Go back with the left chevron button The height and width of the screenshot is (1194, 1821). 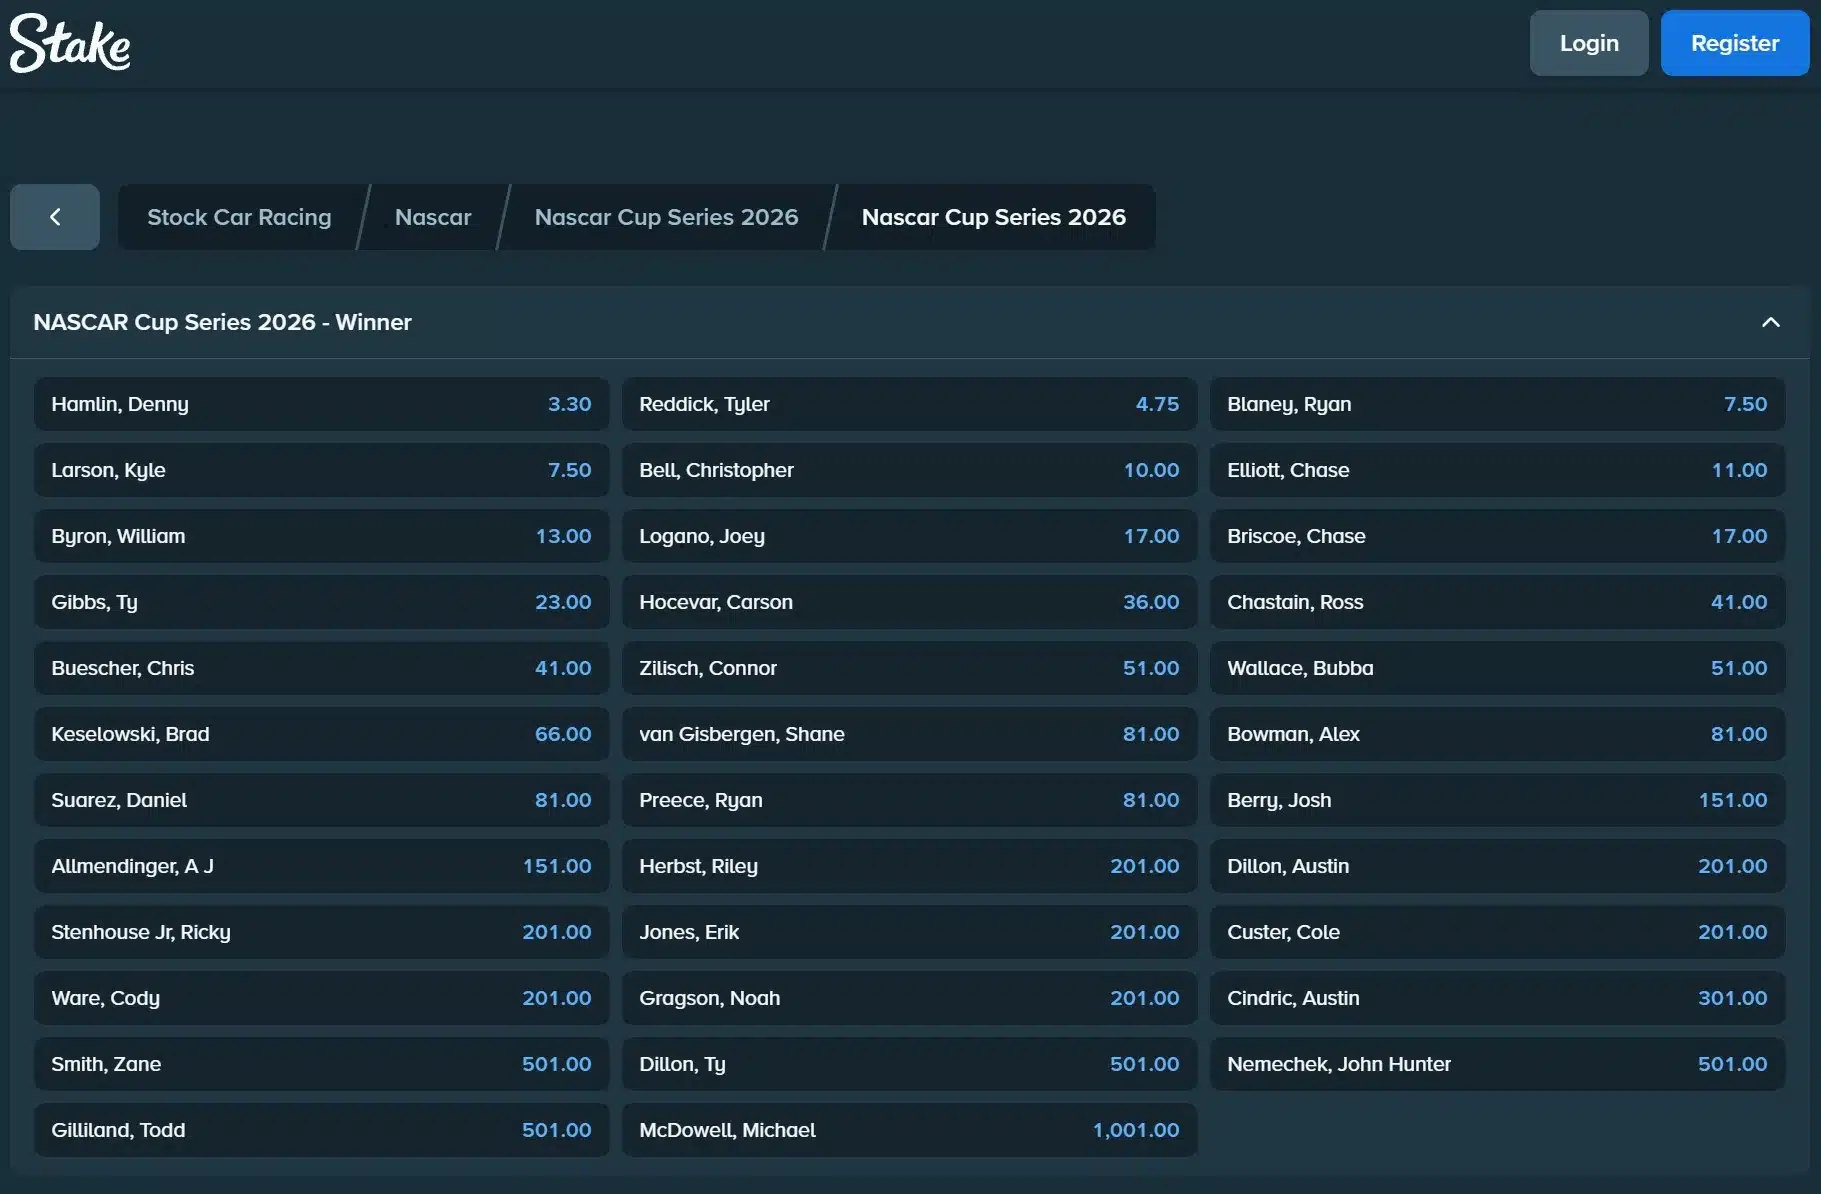(x=55, y=217)
